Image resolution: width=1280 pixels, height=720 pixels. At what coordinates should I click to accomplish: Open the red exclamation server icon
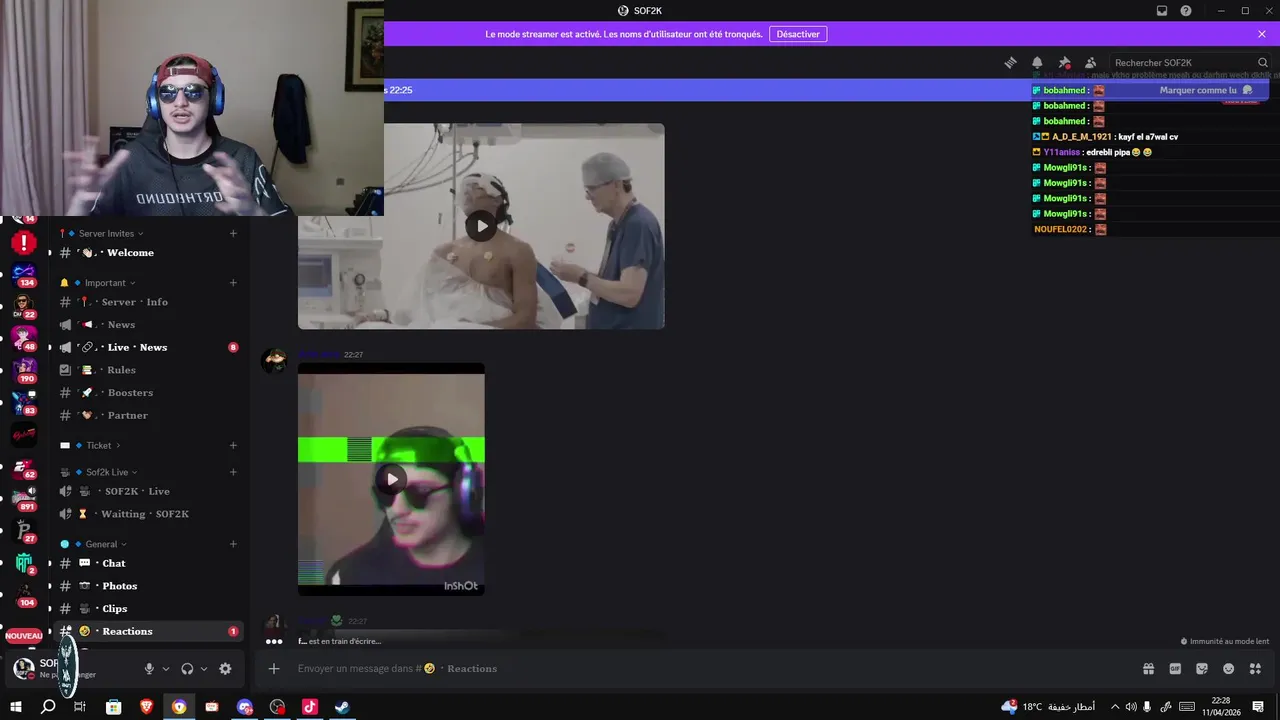[24, 242]
